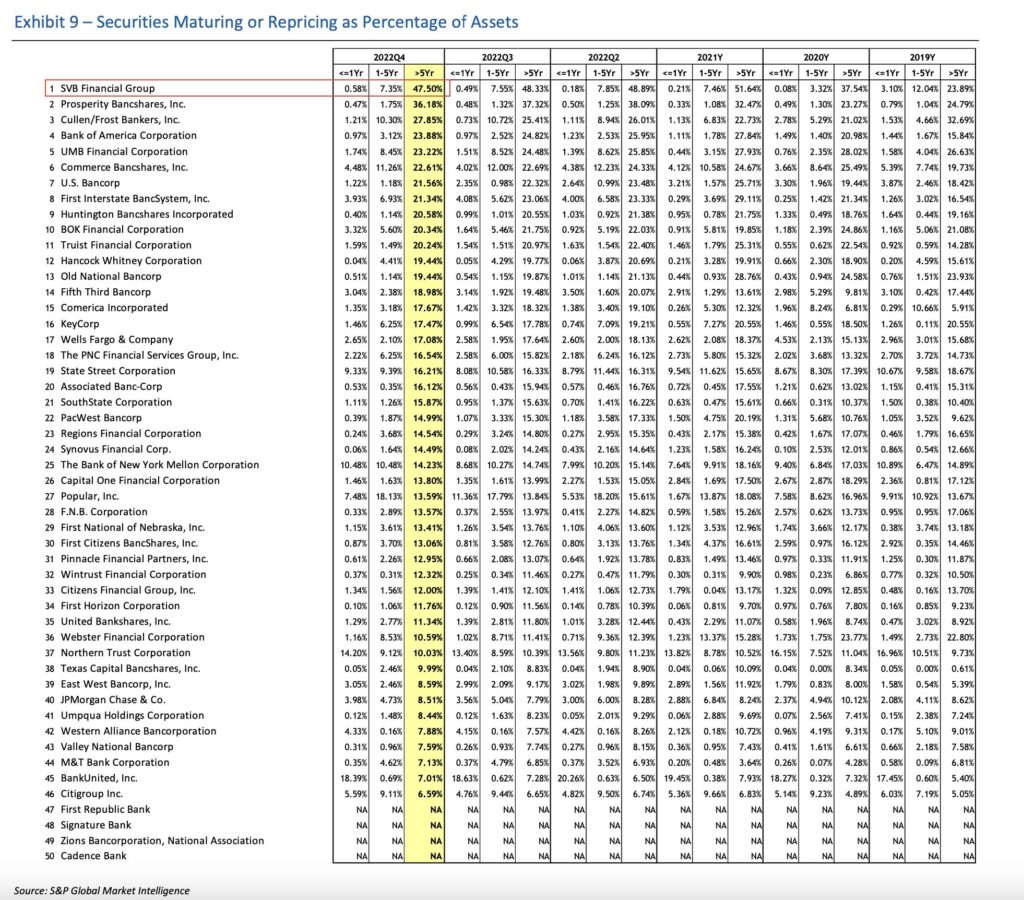Select the 2022Q3 column group header
Image resolution: width=1024 pixels, height=900 pixels.
(x=497, y=57)
